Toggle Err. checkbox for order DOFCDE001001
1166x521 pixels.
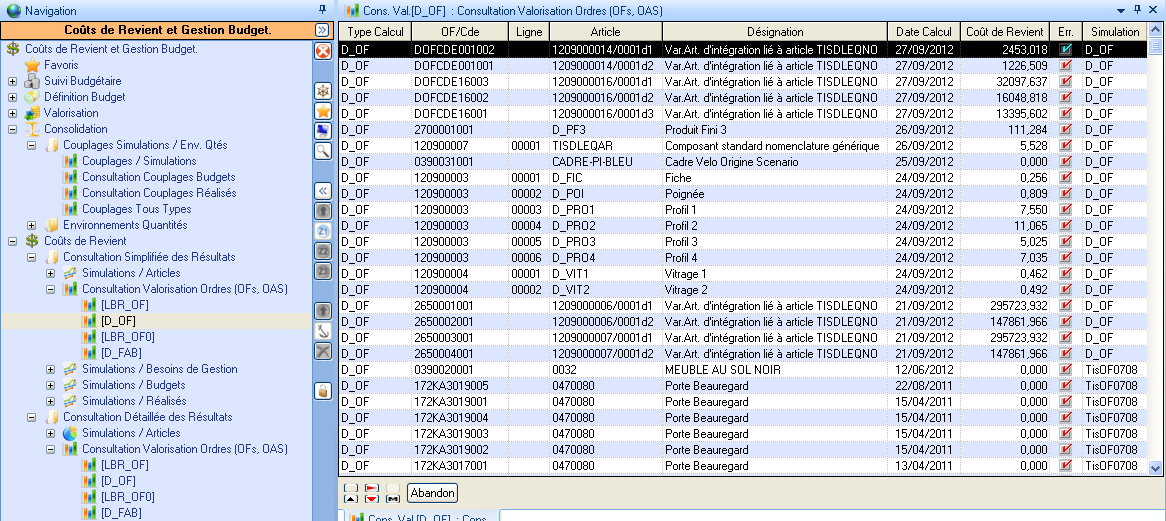[x=1066, y=65]
